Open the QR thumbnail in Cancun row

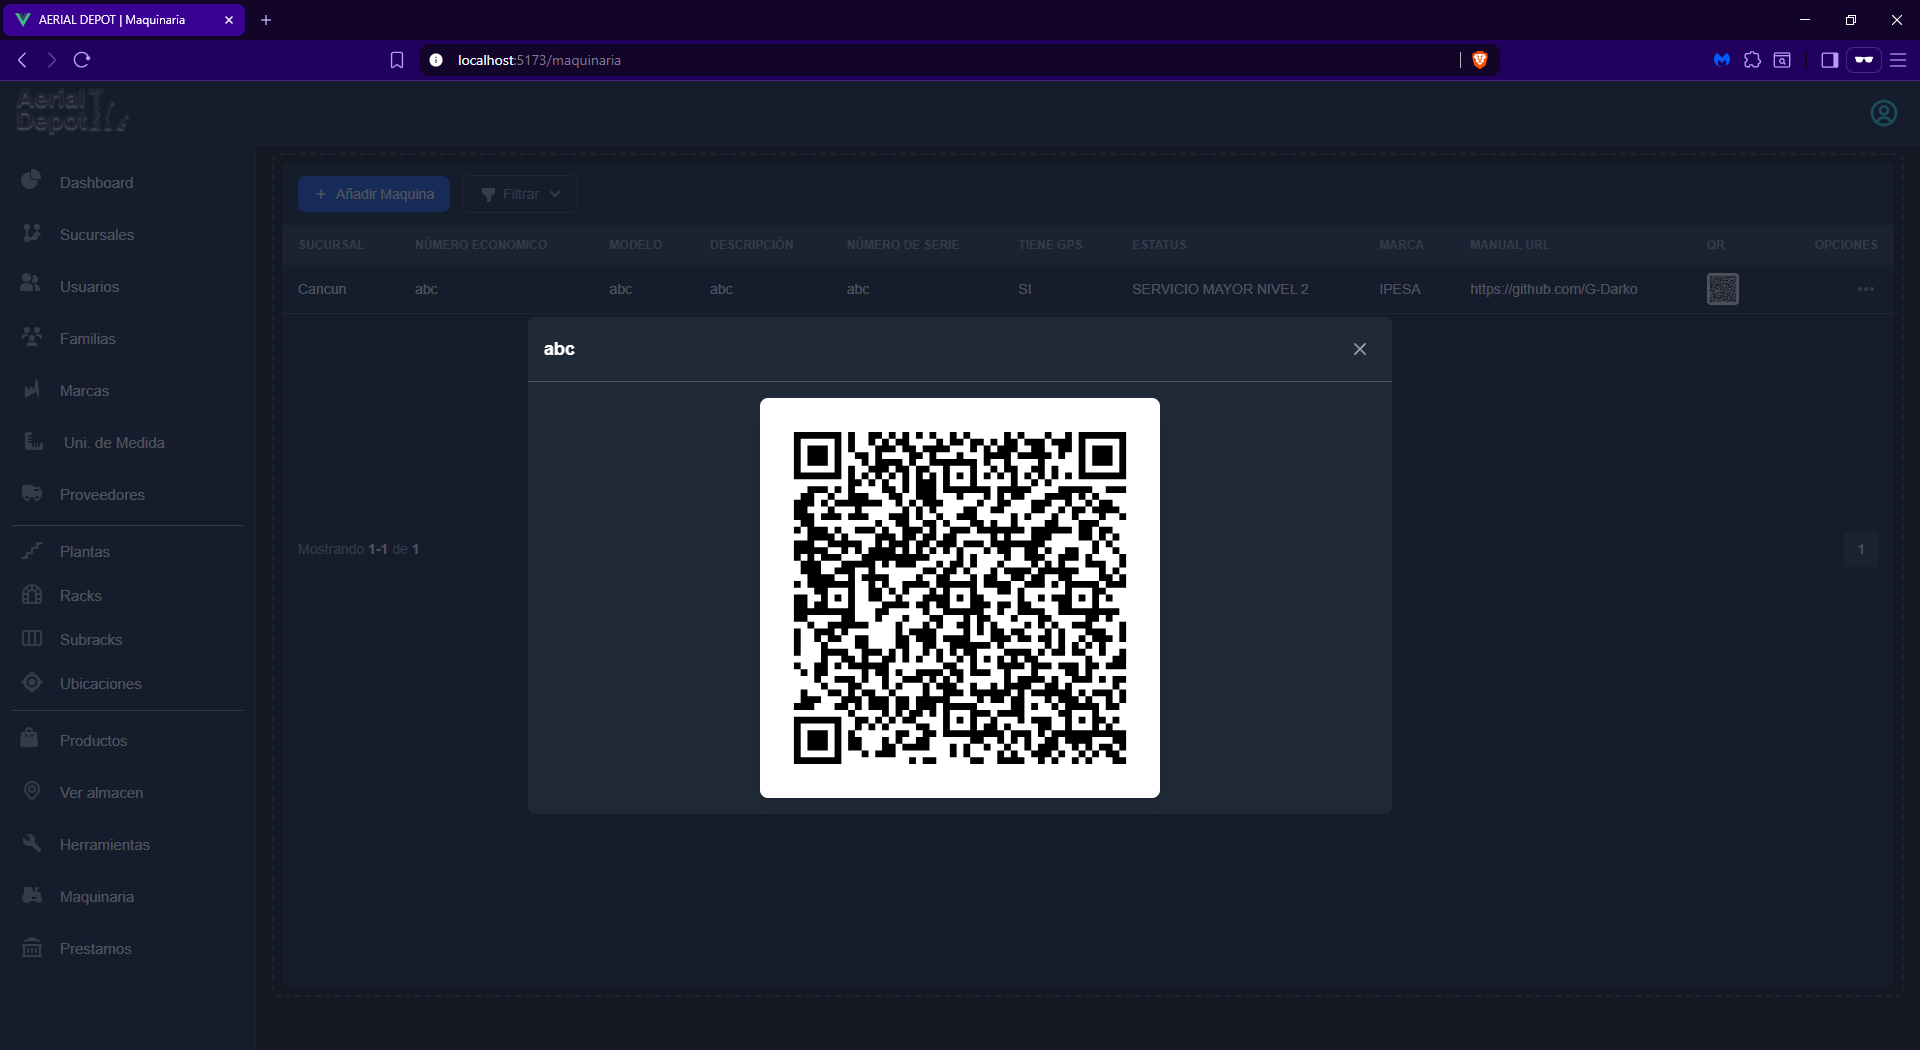pos(1722,289)
